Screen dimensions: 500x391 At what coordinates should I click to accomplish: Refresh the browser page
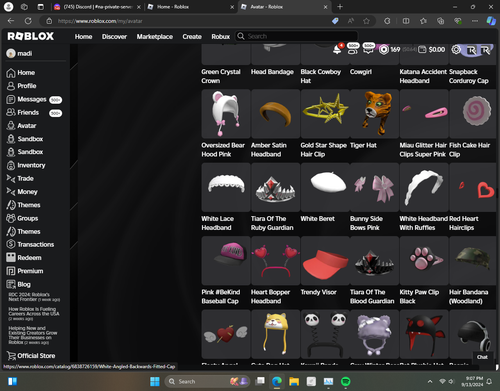coord(28,21)
